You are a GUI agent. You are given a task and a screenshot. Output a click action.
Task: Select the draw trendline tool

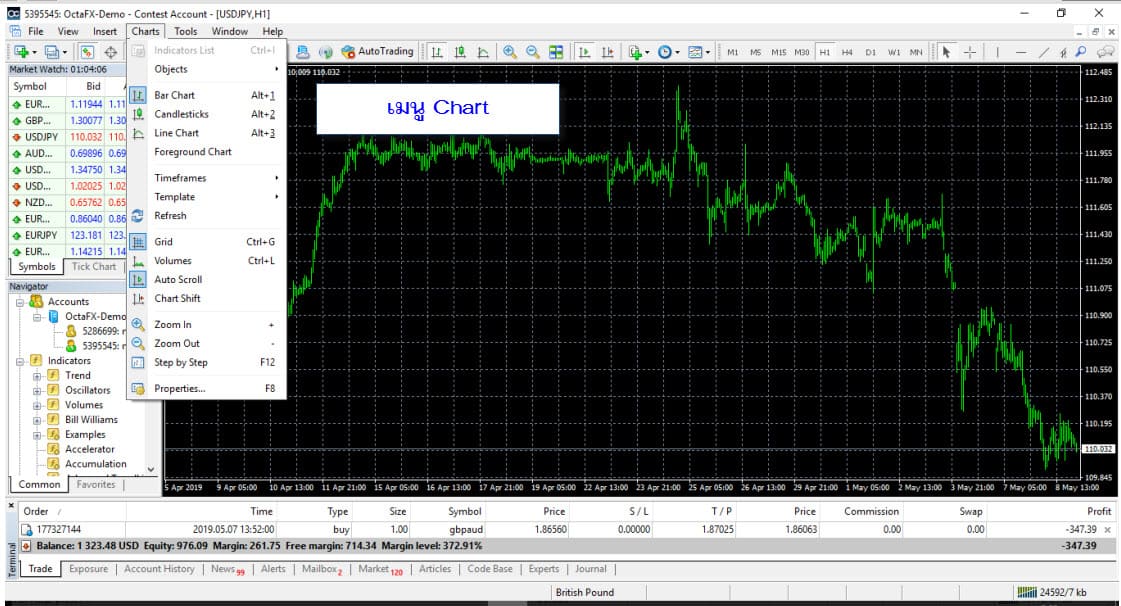pos(1044,52)
